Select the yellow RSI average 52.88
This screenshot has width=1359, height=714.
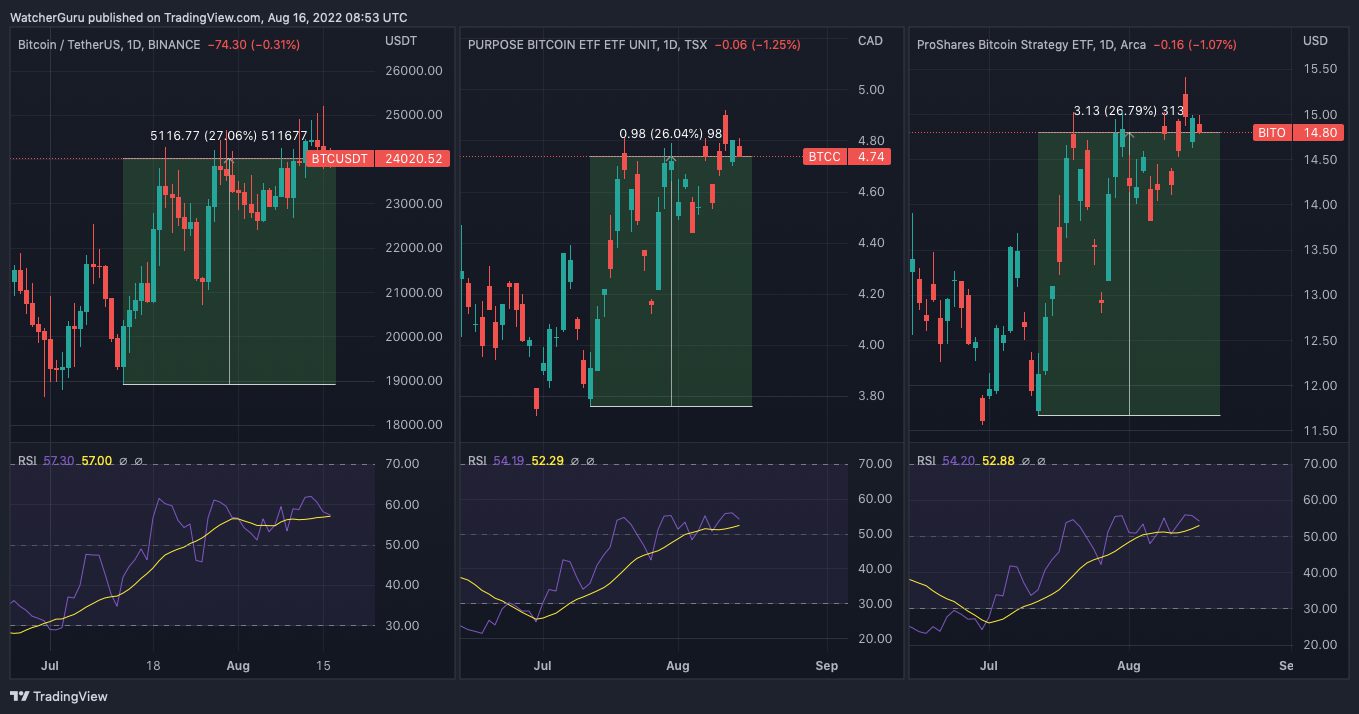click(996, 461)
